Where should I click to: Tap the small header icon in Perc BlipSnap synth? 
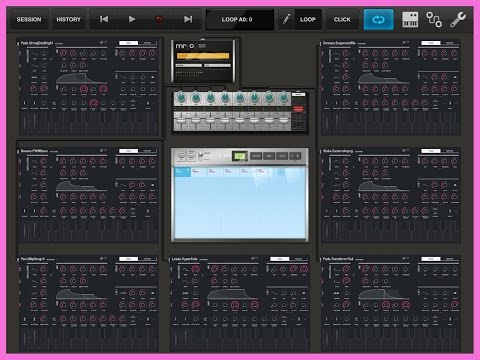103,258
